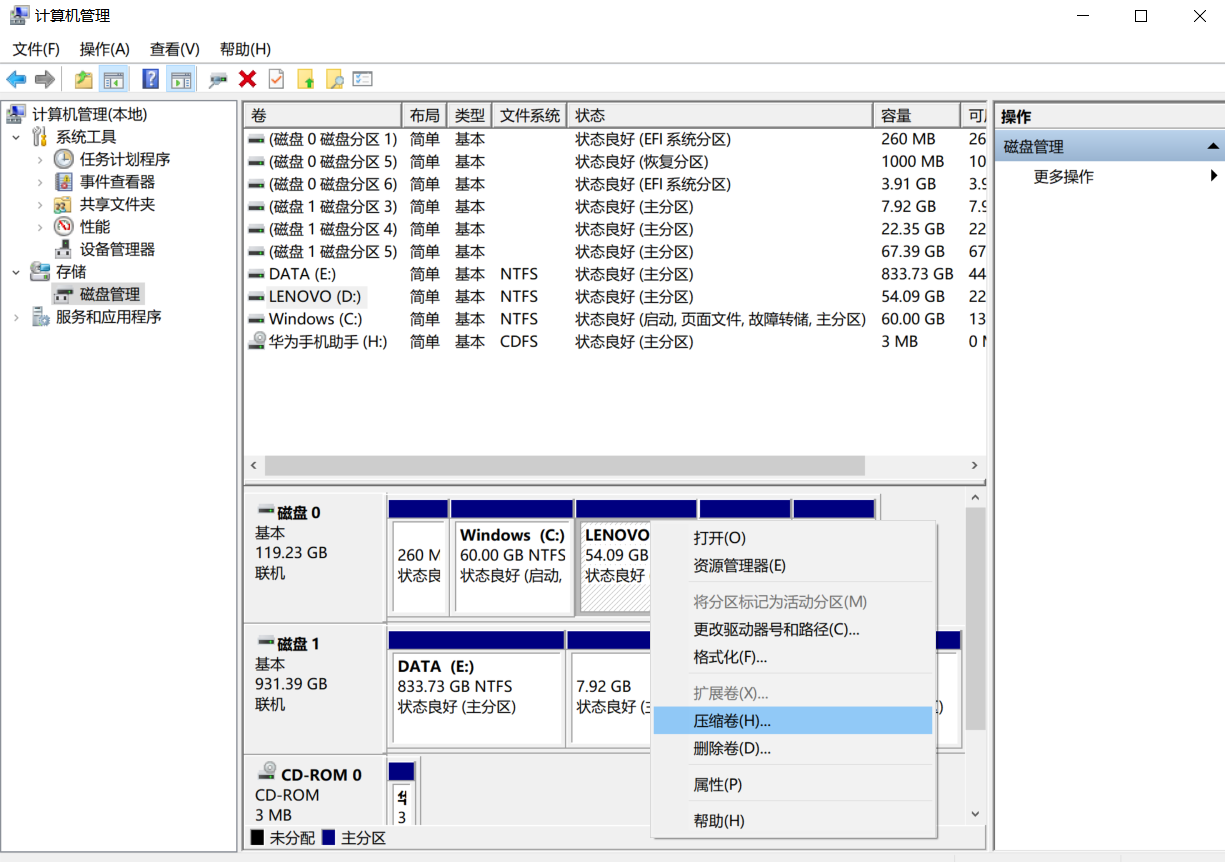Select 性能 in the tree
Screen dimensions: 1225x862
click(x=95, y=227)
